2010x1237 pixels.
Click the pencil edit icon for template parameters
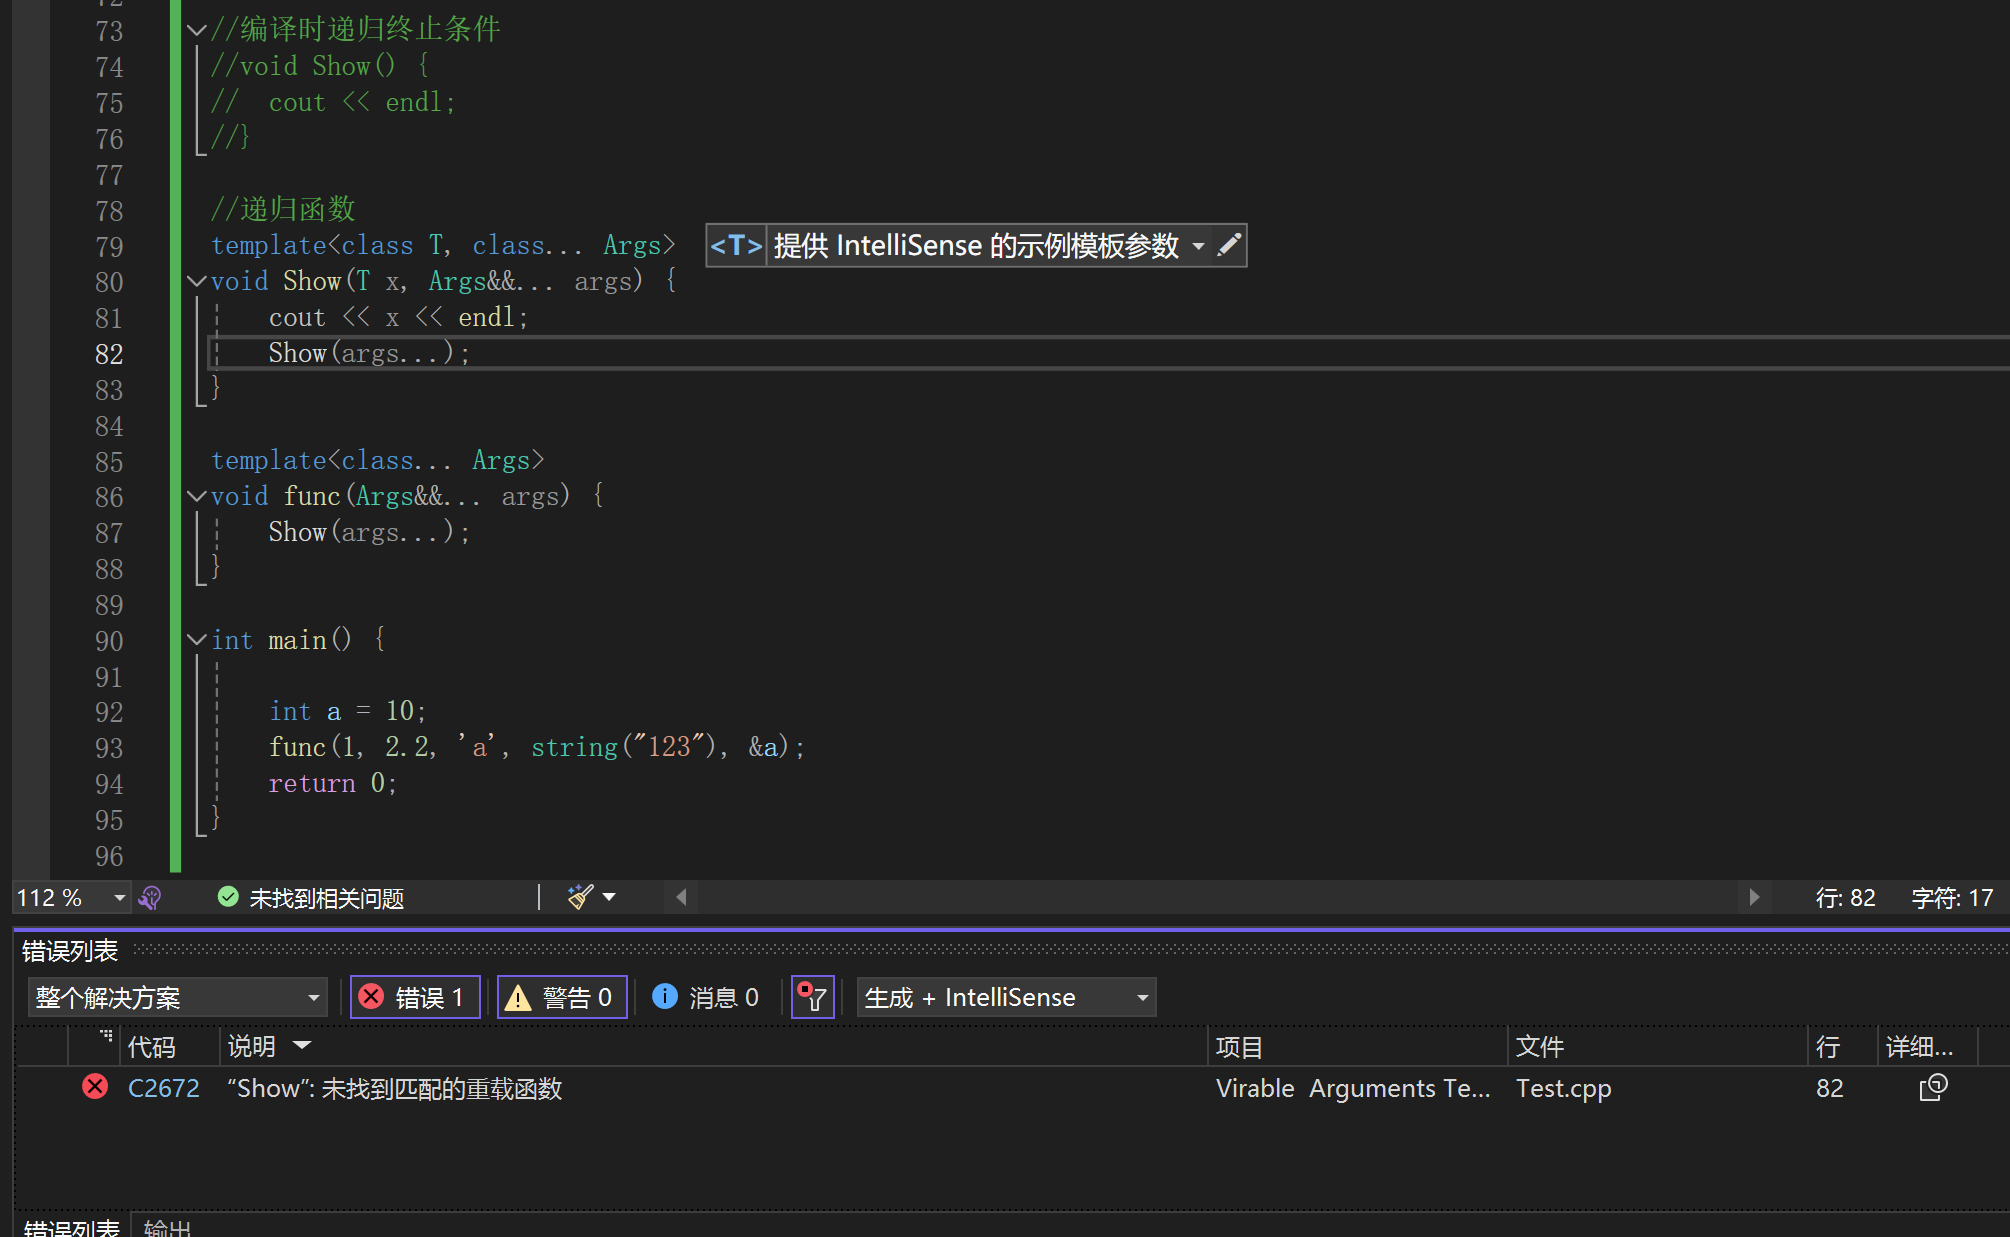(x=1230, y=245)
